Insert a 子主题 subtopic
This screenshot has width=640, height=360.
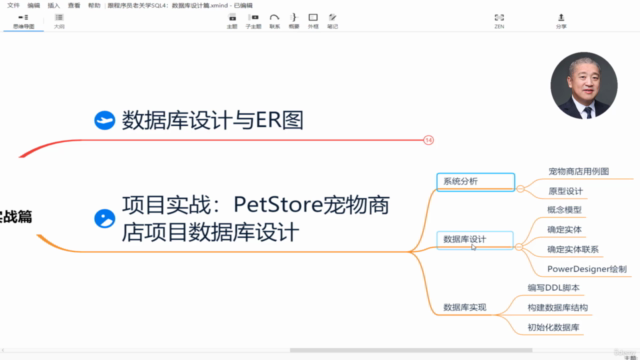(x=253, y=21)
